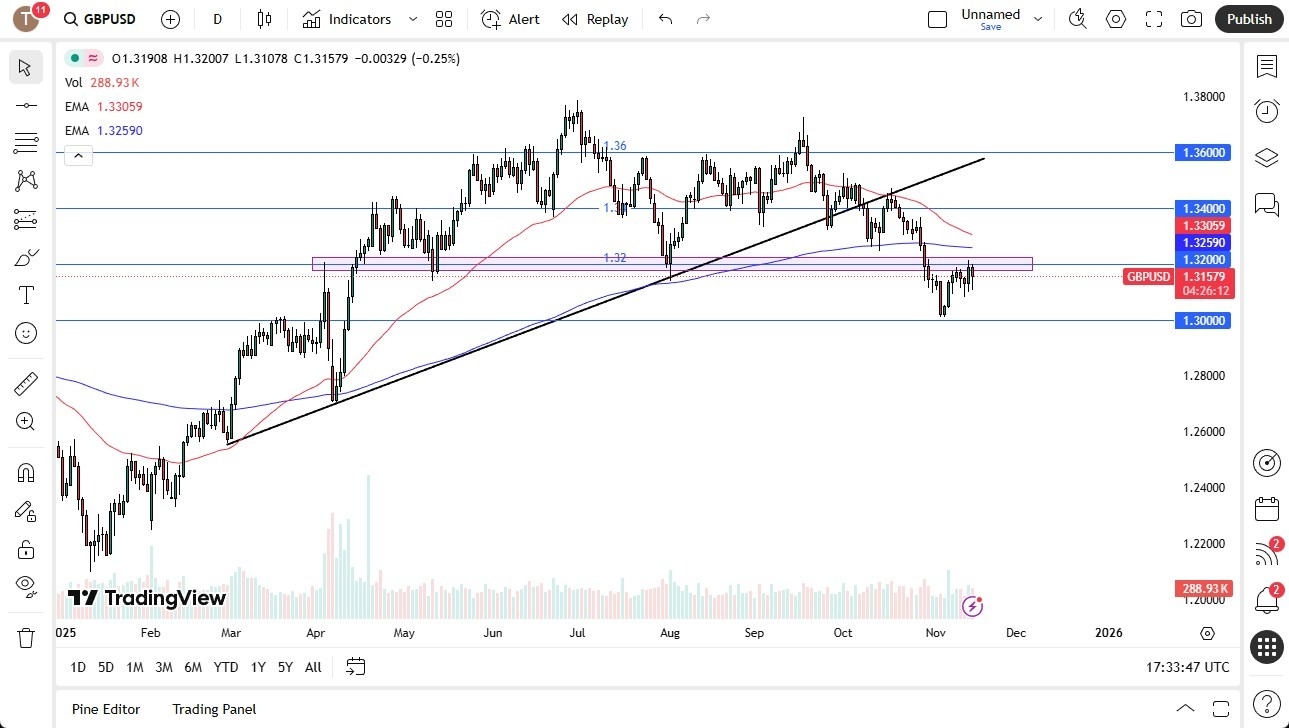Toggle magnet snapping mode

(25, 471)
